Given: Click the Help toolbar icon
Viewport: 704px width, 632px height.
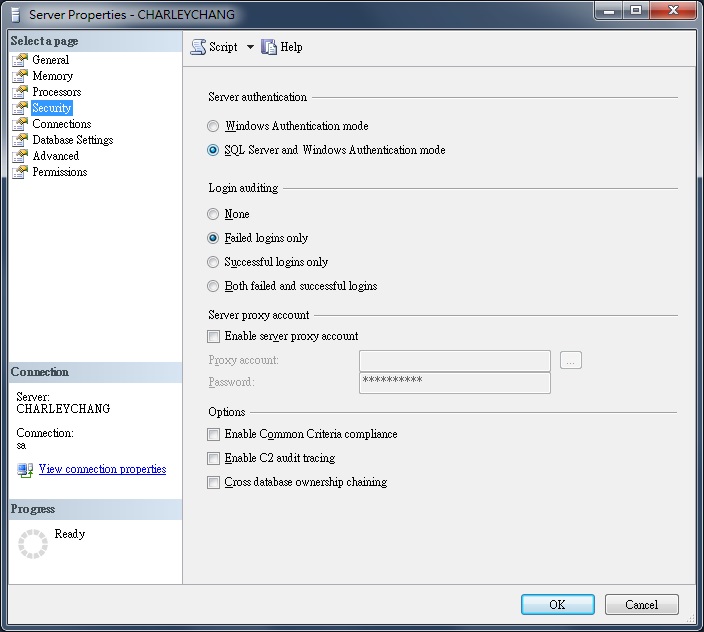Looking at the screenshot, I should coord(269,47).
